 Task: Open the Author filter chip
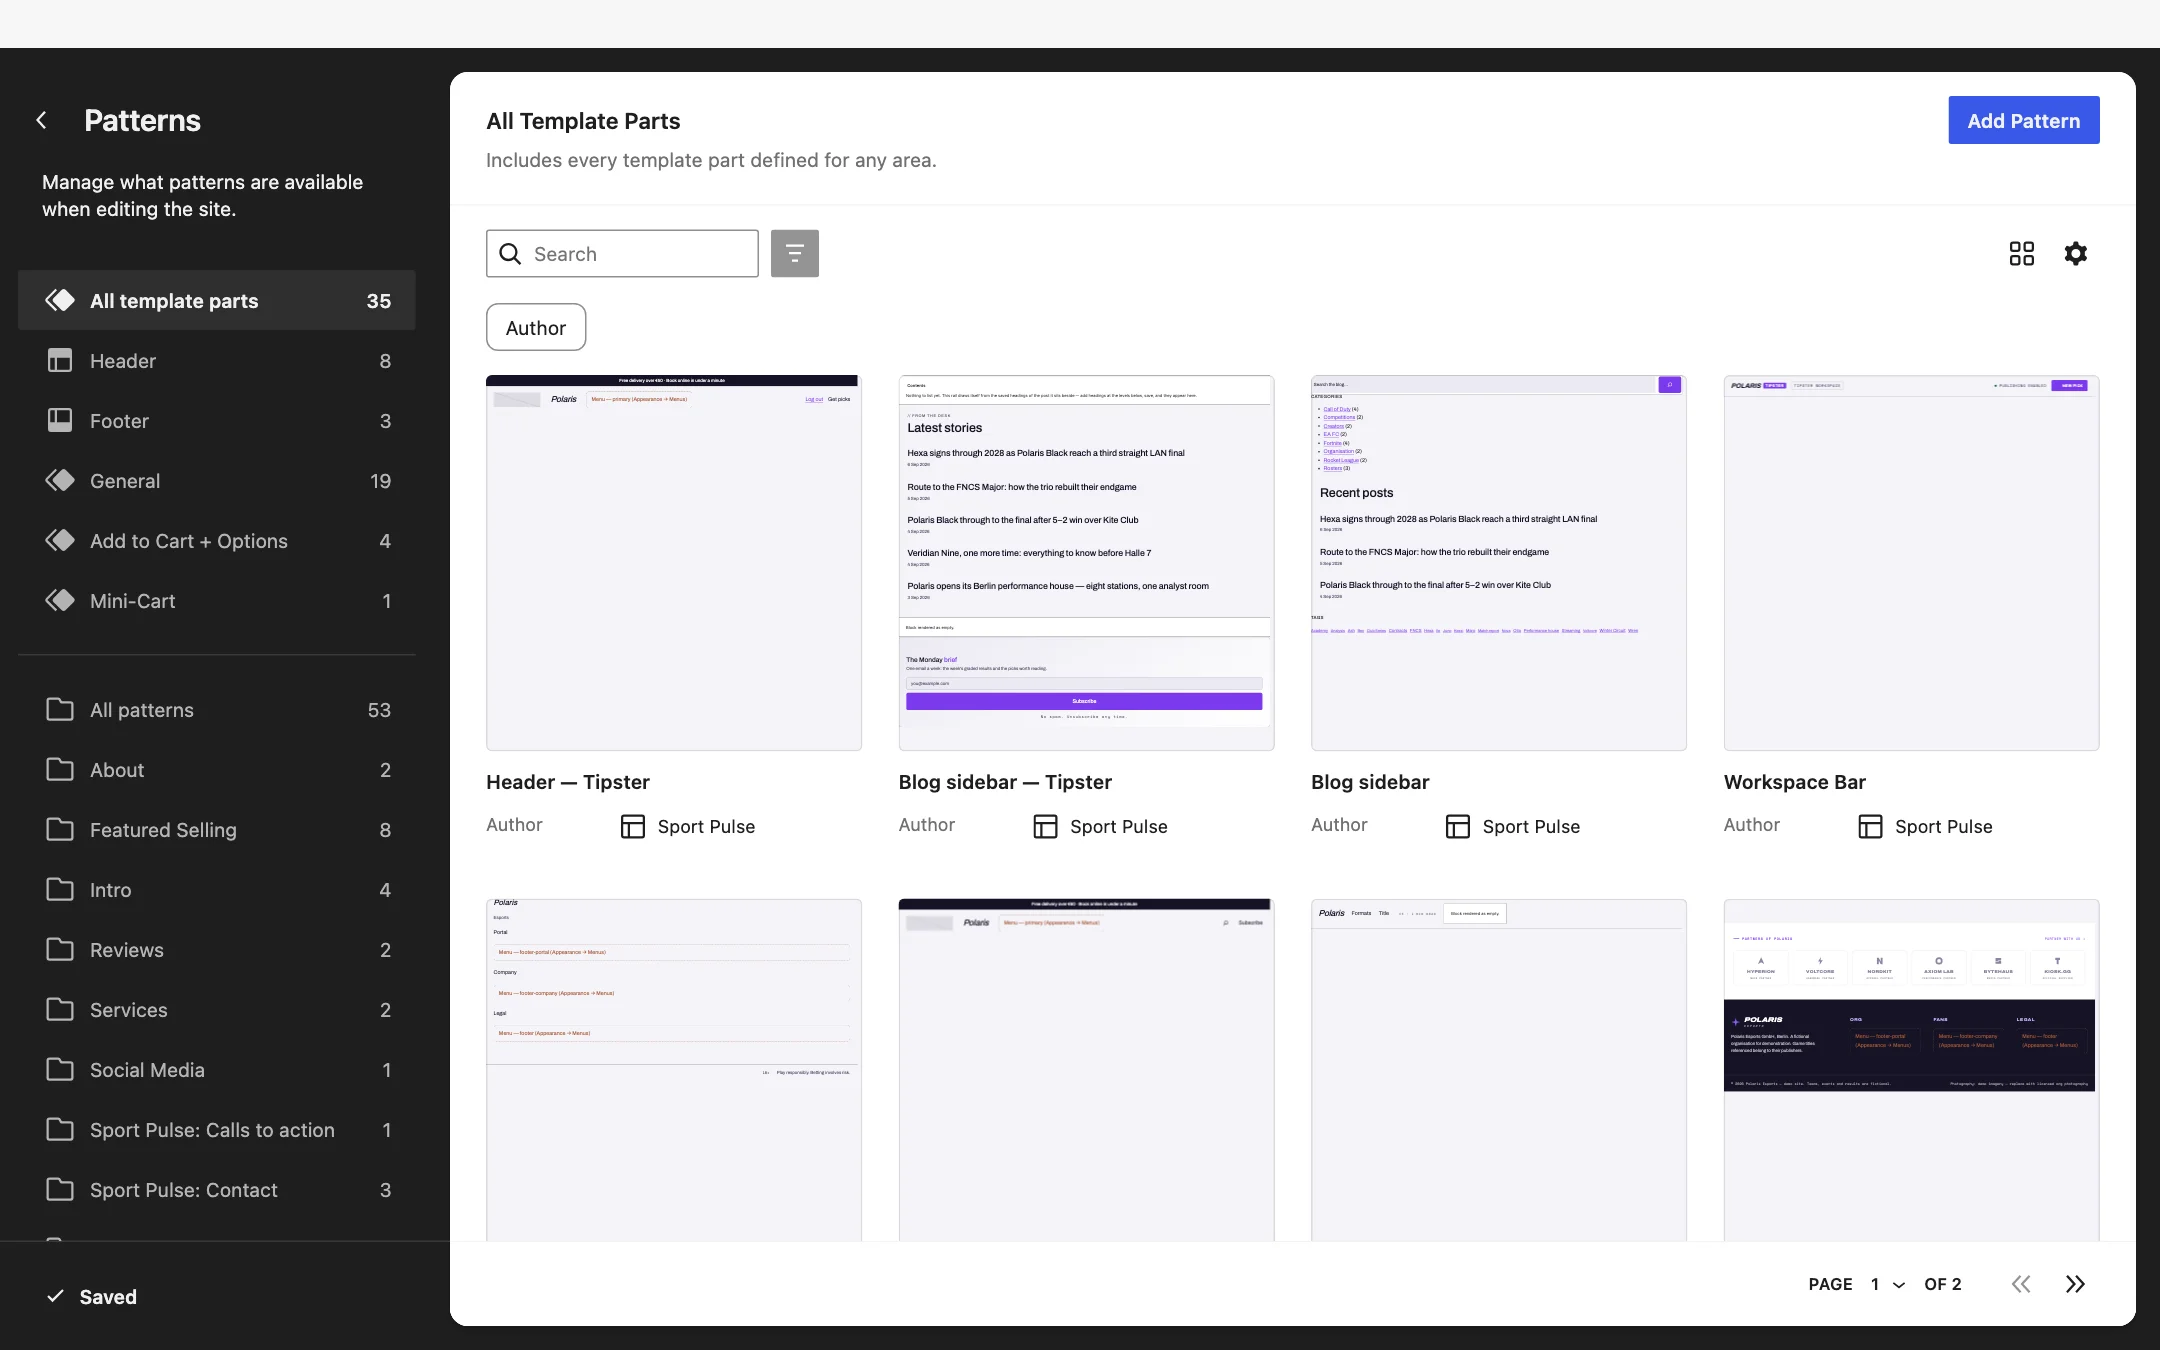[536, 327]
